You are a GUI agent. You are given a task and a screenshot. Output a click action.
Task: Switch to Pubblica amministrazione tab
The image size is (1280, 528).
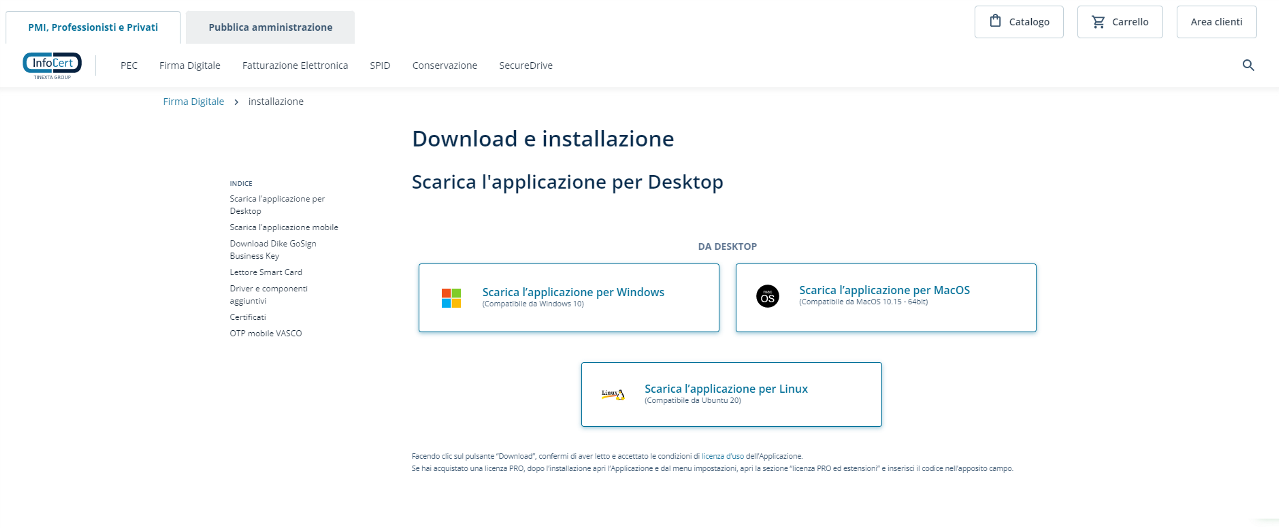click(x=270, y=28)
